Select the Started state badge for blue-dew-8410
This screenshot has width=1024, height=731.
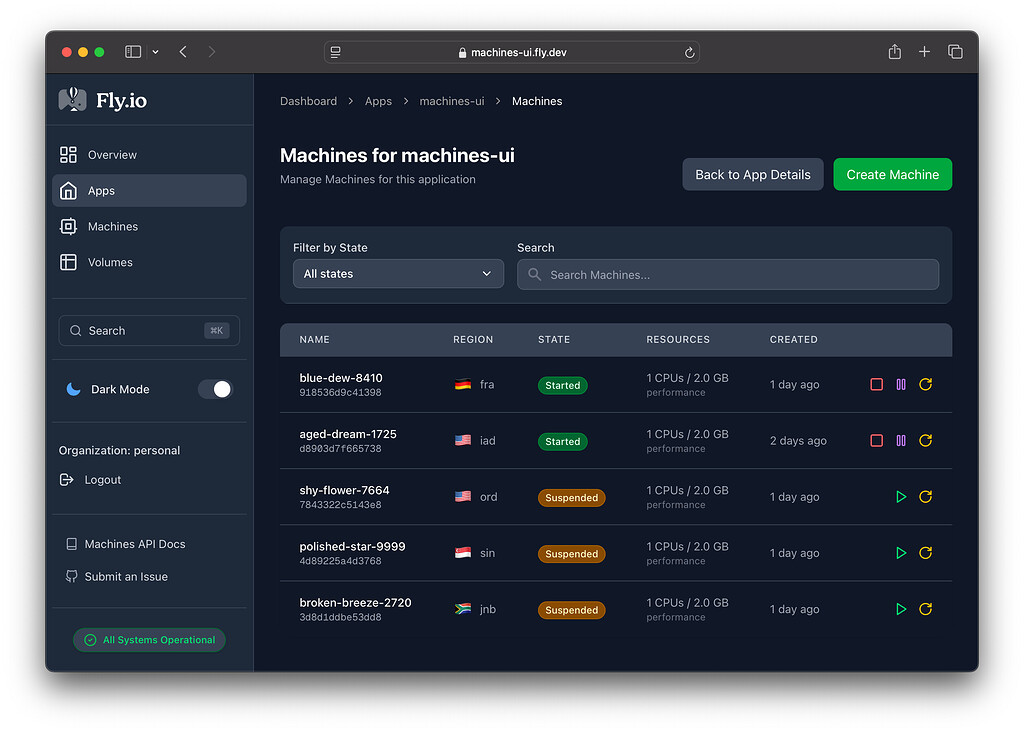[562, 385]
